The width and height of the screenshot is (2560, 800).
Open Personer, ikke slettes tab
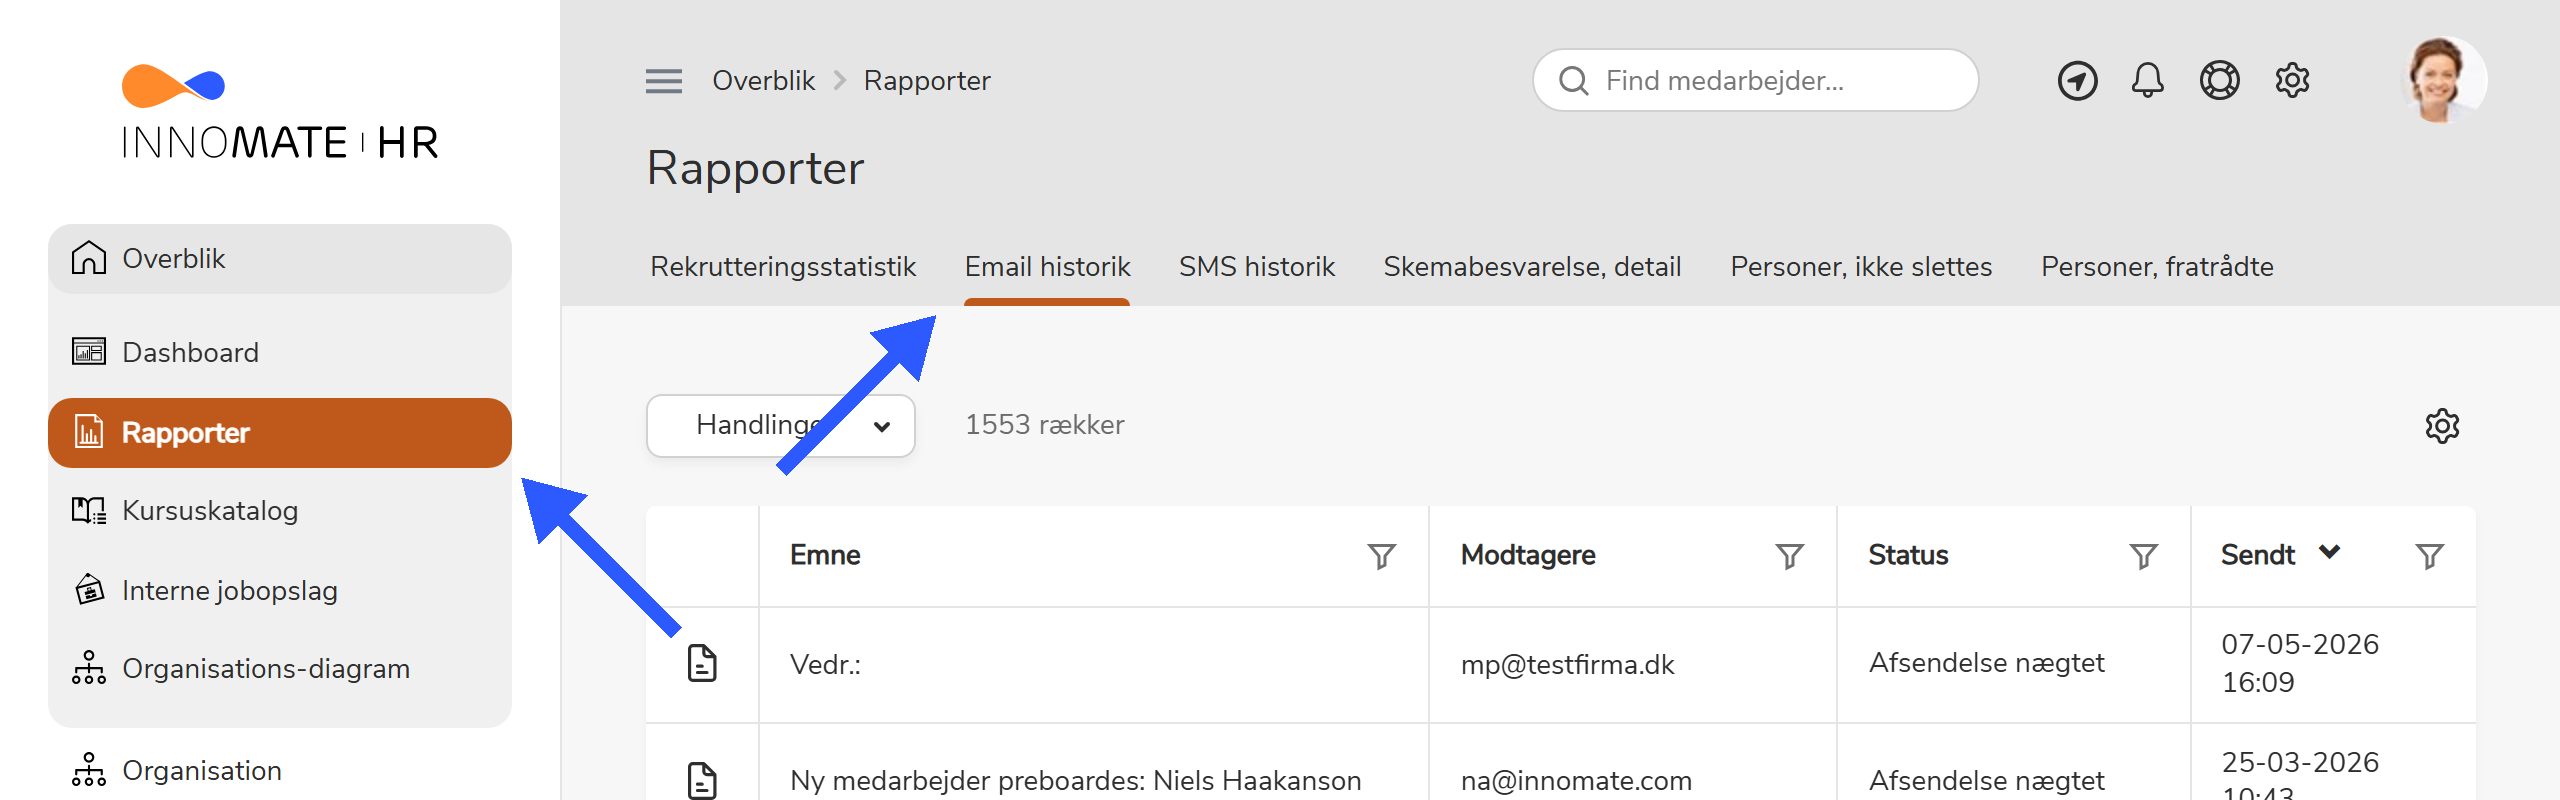pos(1861,267)
